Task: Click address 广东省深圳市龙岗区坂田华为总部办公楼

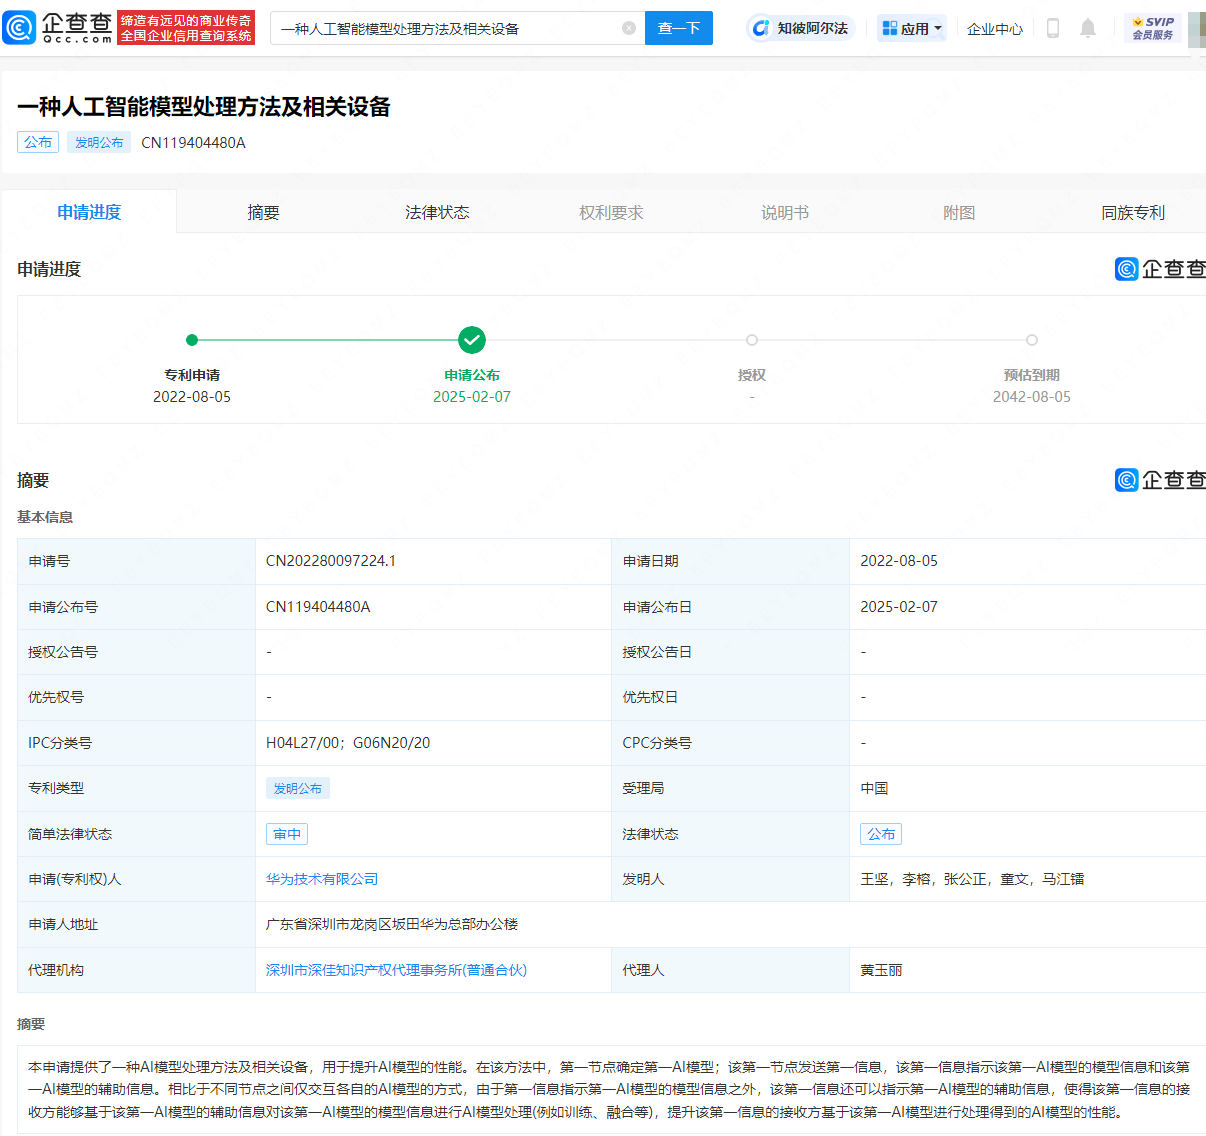Action: click(392, 924)
